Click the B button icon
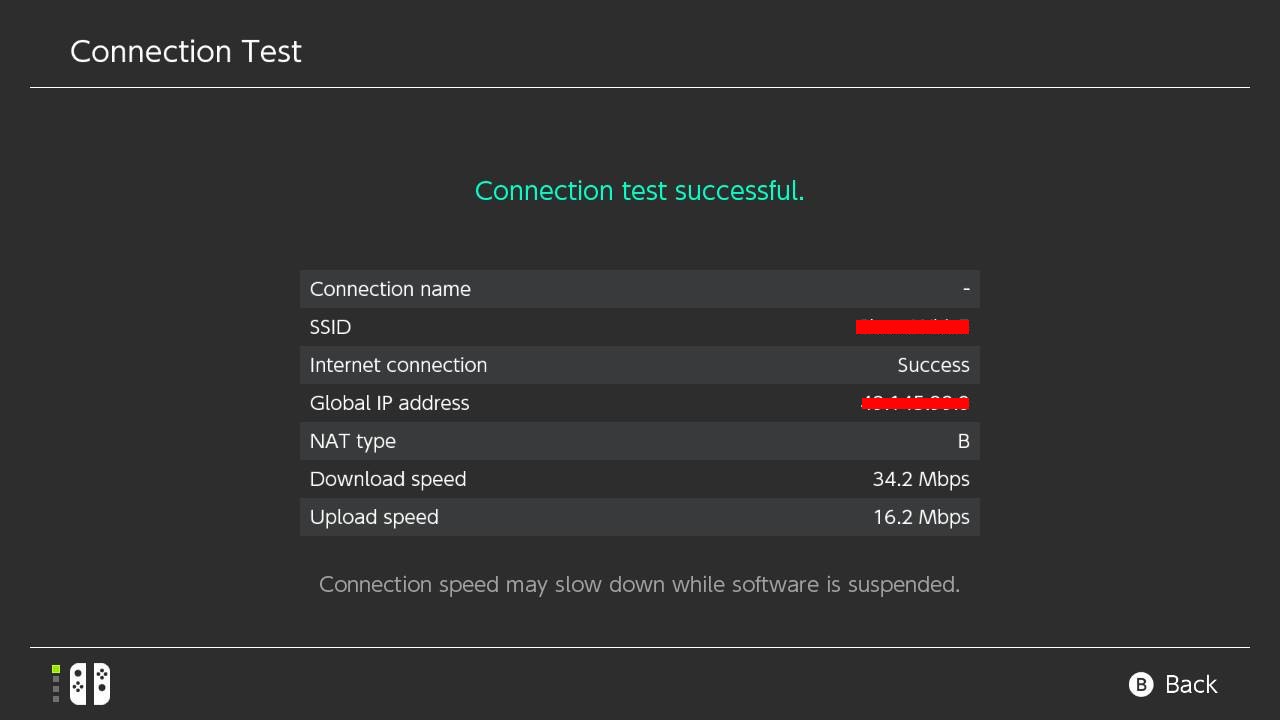Image resolution: width=1280 pixels, height=720 pixels. (x=1141, y=684)
